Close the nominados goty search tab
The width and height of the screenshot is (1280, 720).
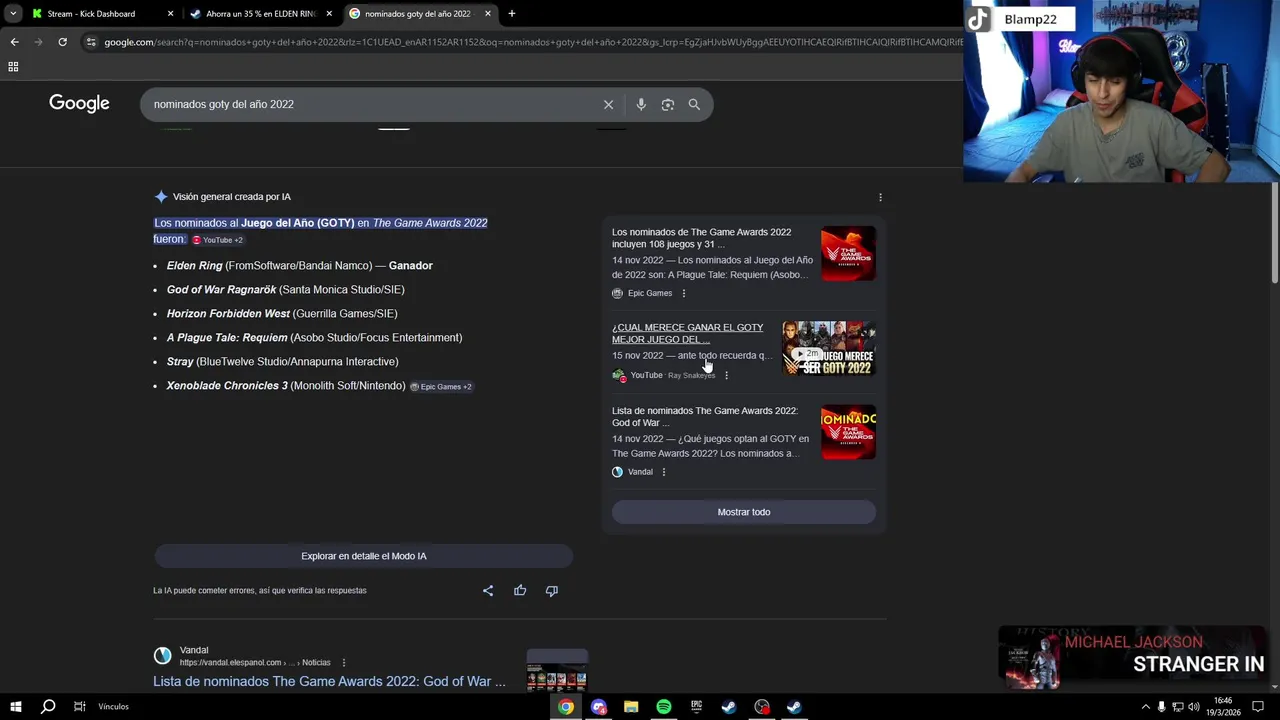488,14
